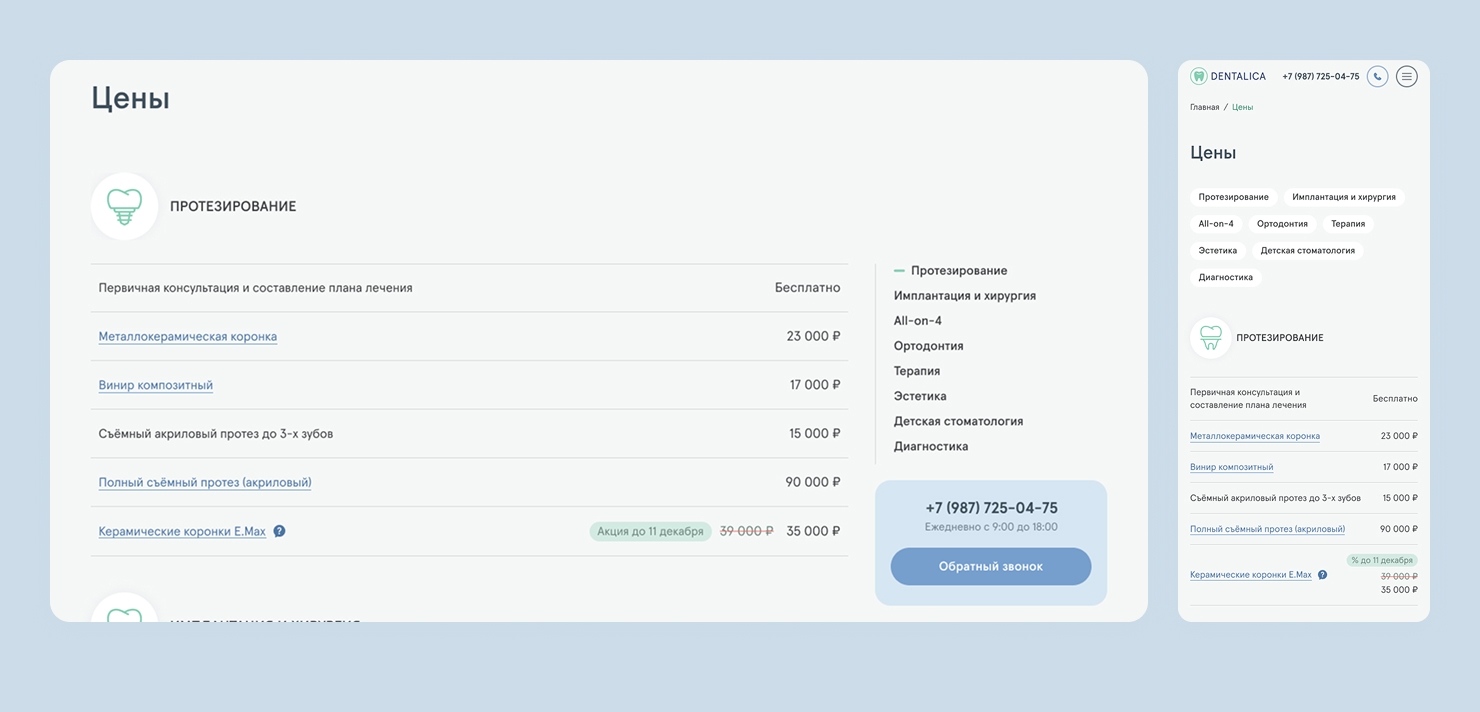Open desktop Металлокерамическая коронка link
The image size is (1480, 712).
click(188, 337)
